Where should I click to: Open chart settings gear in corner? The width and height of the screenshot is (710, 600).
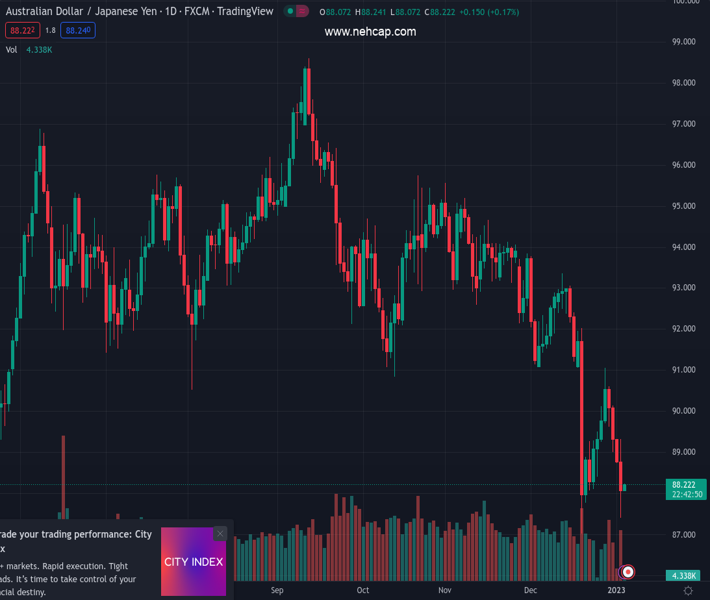point(688,591)
